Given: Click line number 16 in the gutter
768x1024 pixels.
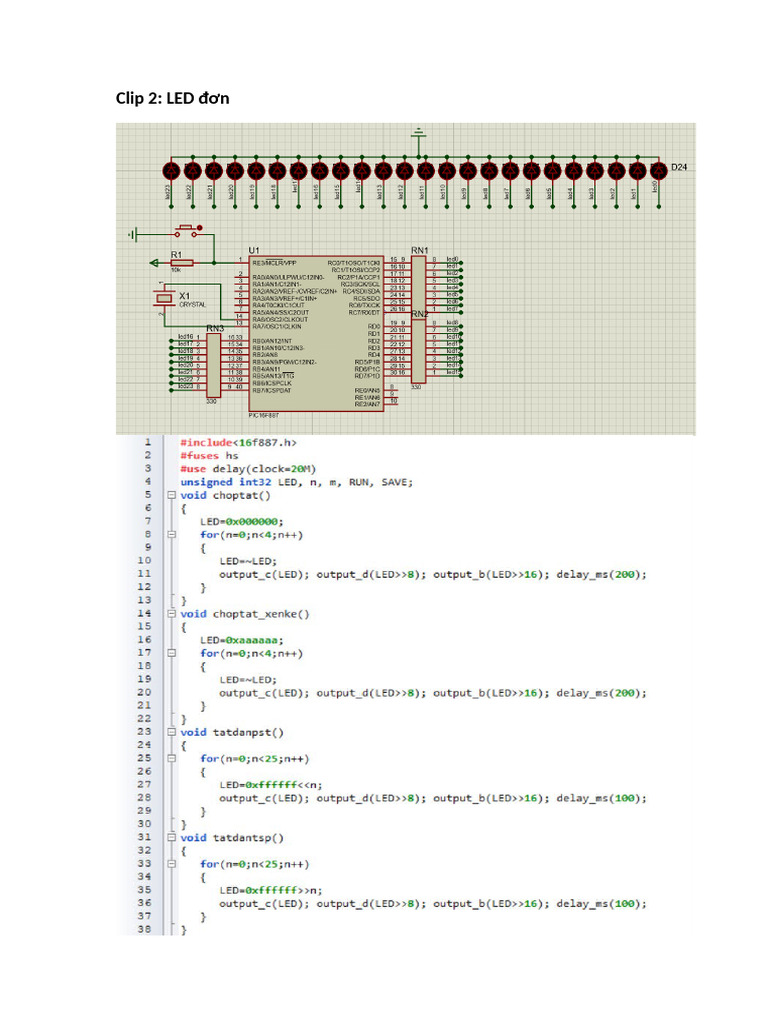Looking at the screenshot, I should [x=142, y=640].
